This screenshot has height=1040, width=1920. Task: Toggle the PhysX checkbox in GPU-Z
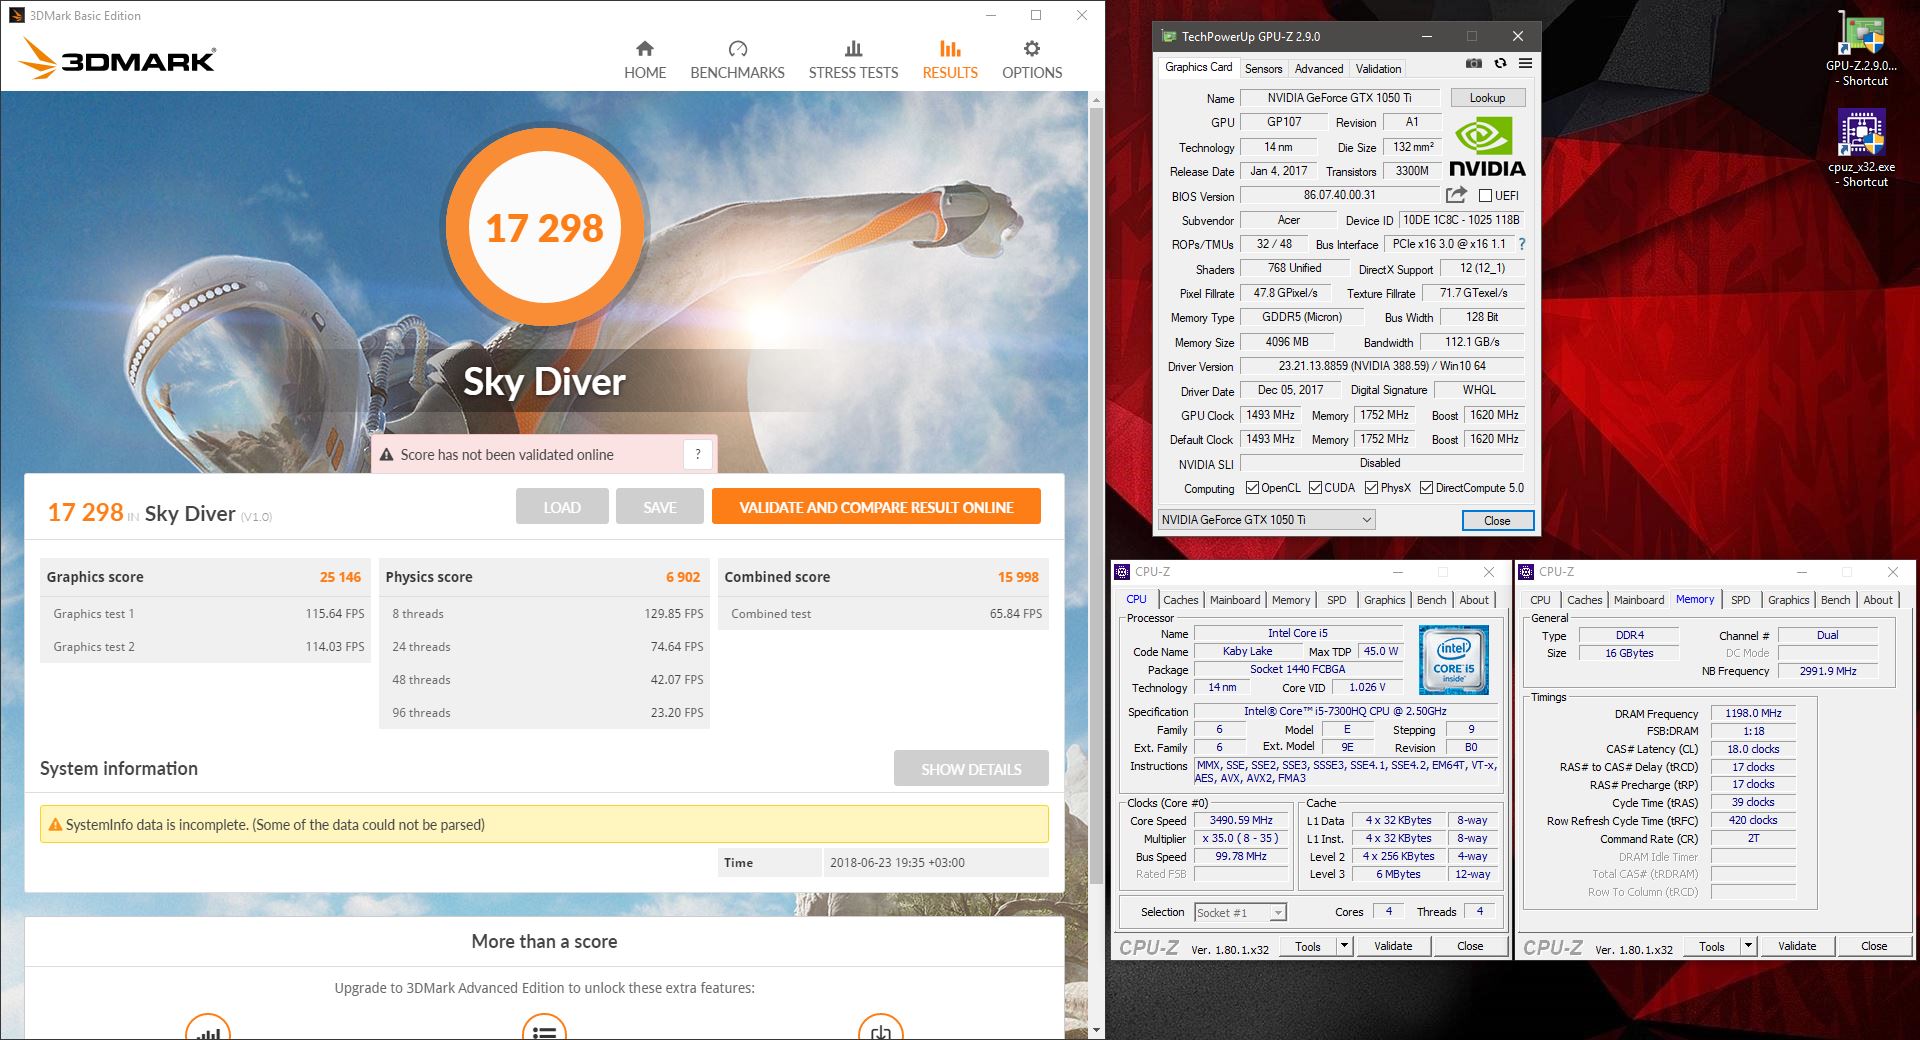coord(1371,488)
